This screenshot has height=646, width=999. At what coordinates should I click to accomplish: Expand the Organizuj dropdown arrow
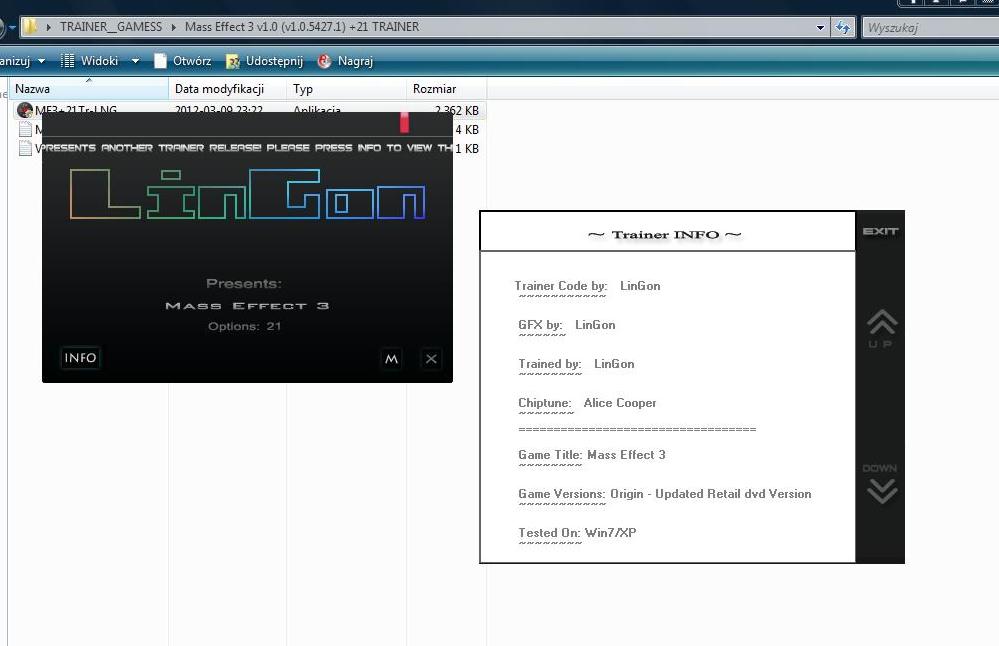[41, 61]
